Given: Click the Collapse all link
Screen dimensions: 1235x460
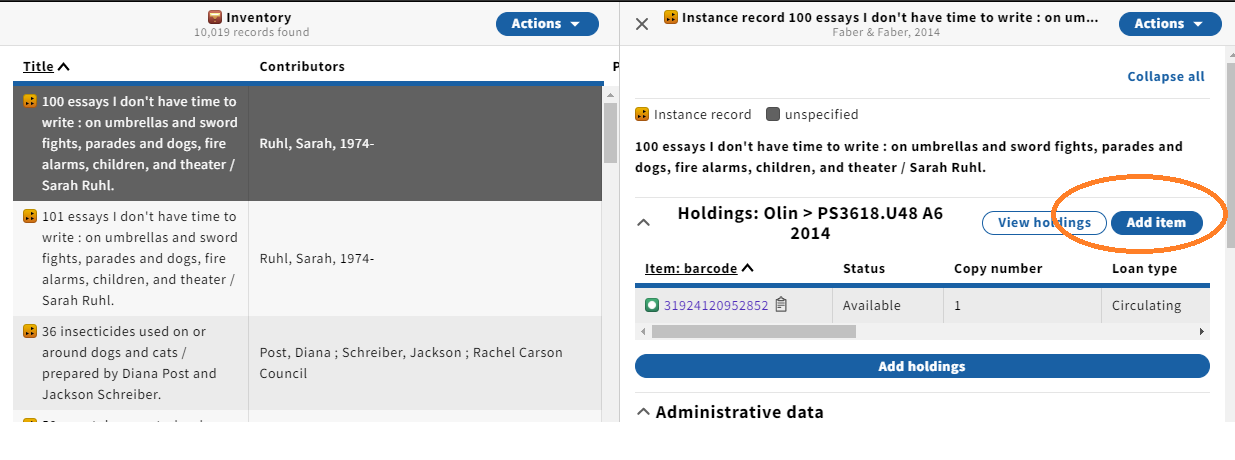Looking at the screenshot, I should 1166,76.
